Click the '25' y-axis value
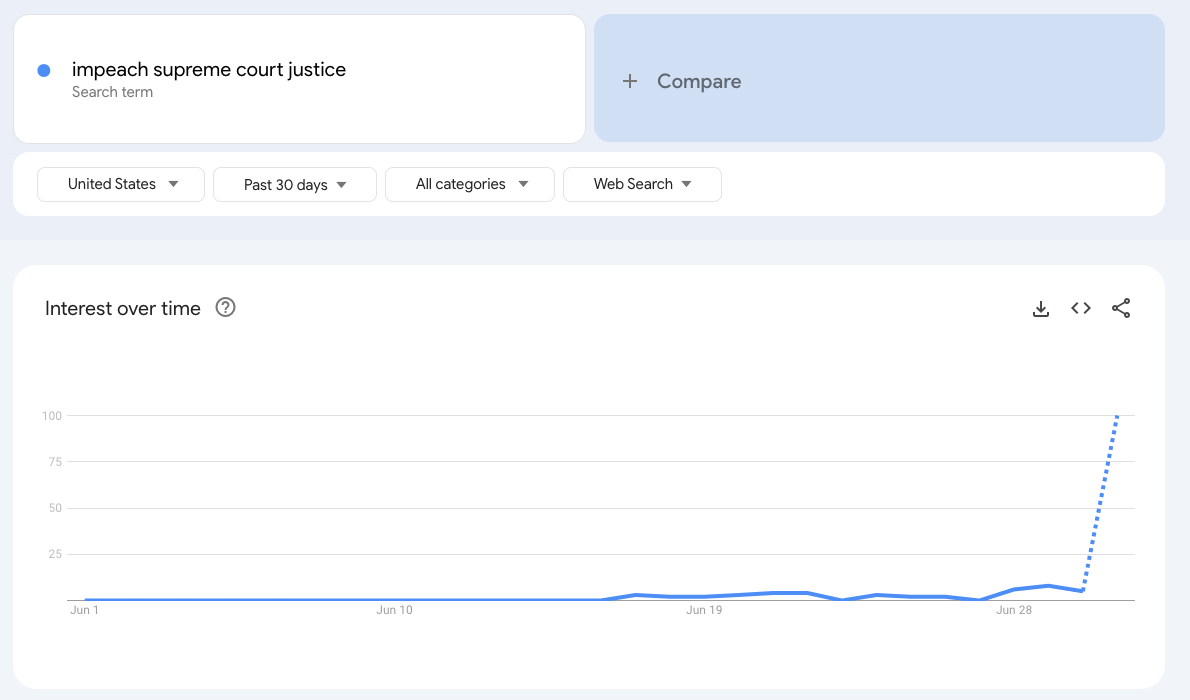The image size is (1190, 700). pyautogui.click(x=55, y=554)
